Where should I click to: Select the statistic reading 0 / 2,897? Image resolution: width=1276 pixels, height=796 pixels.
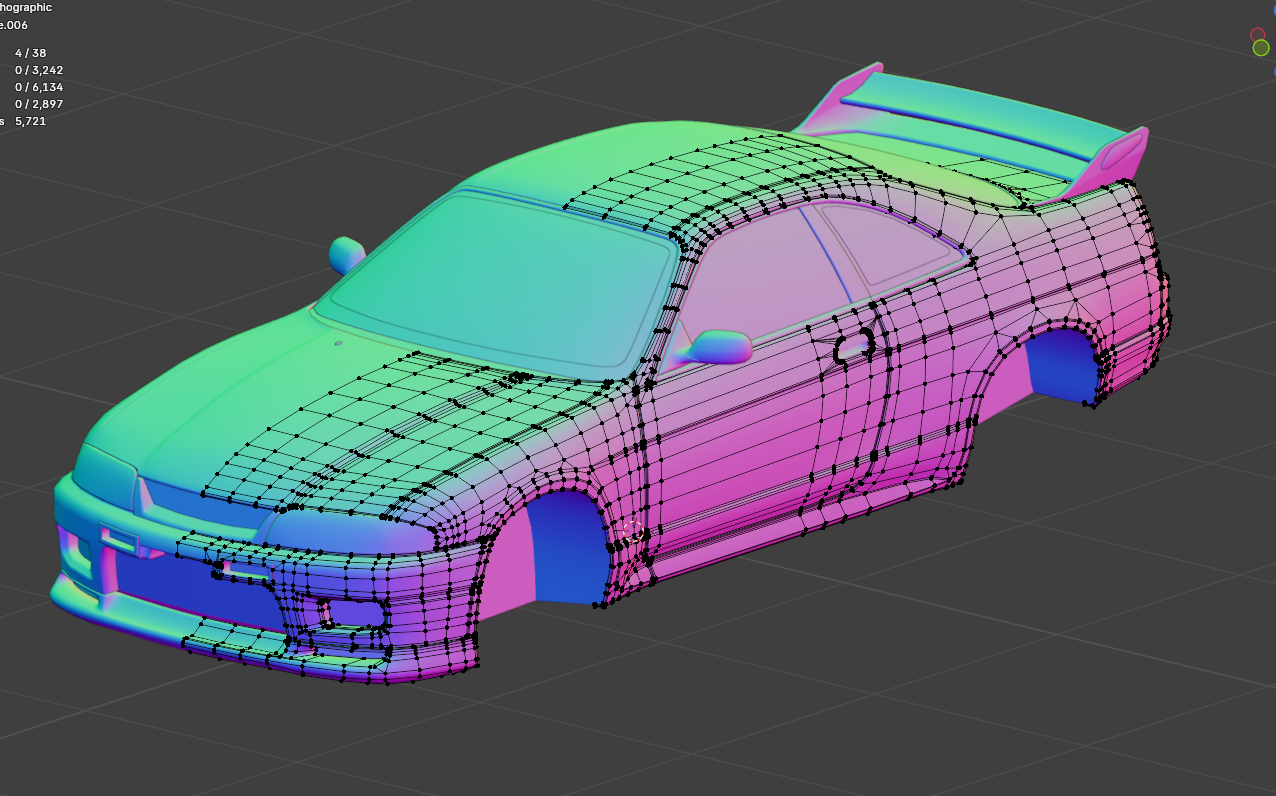39,104
